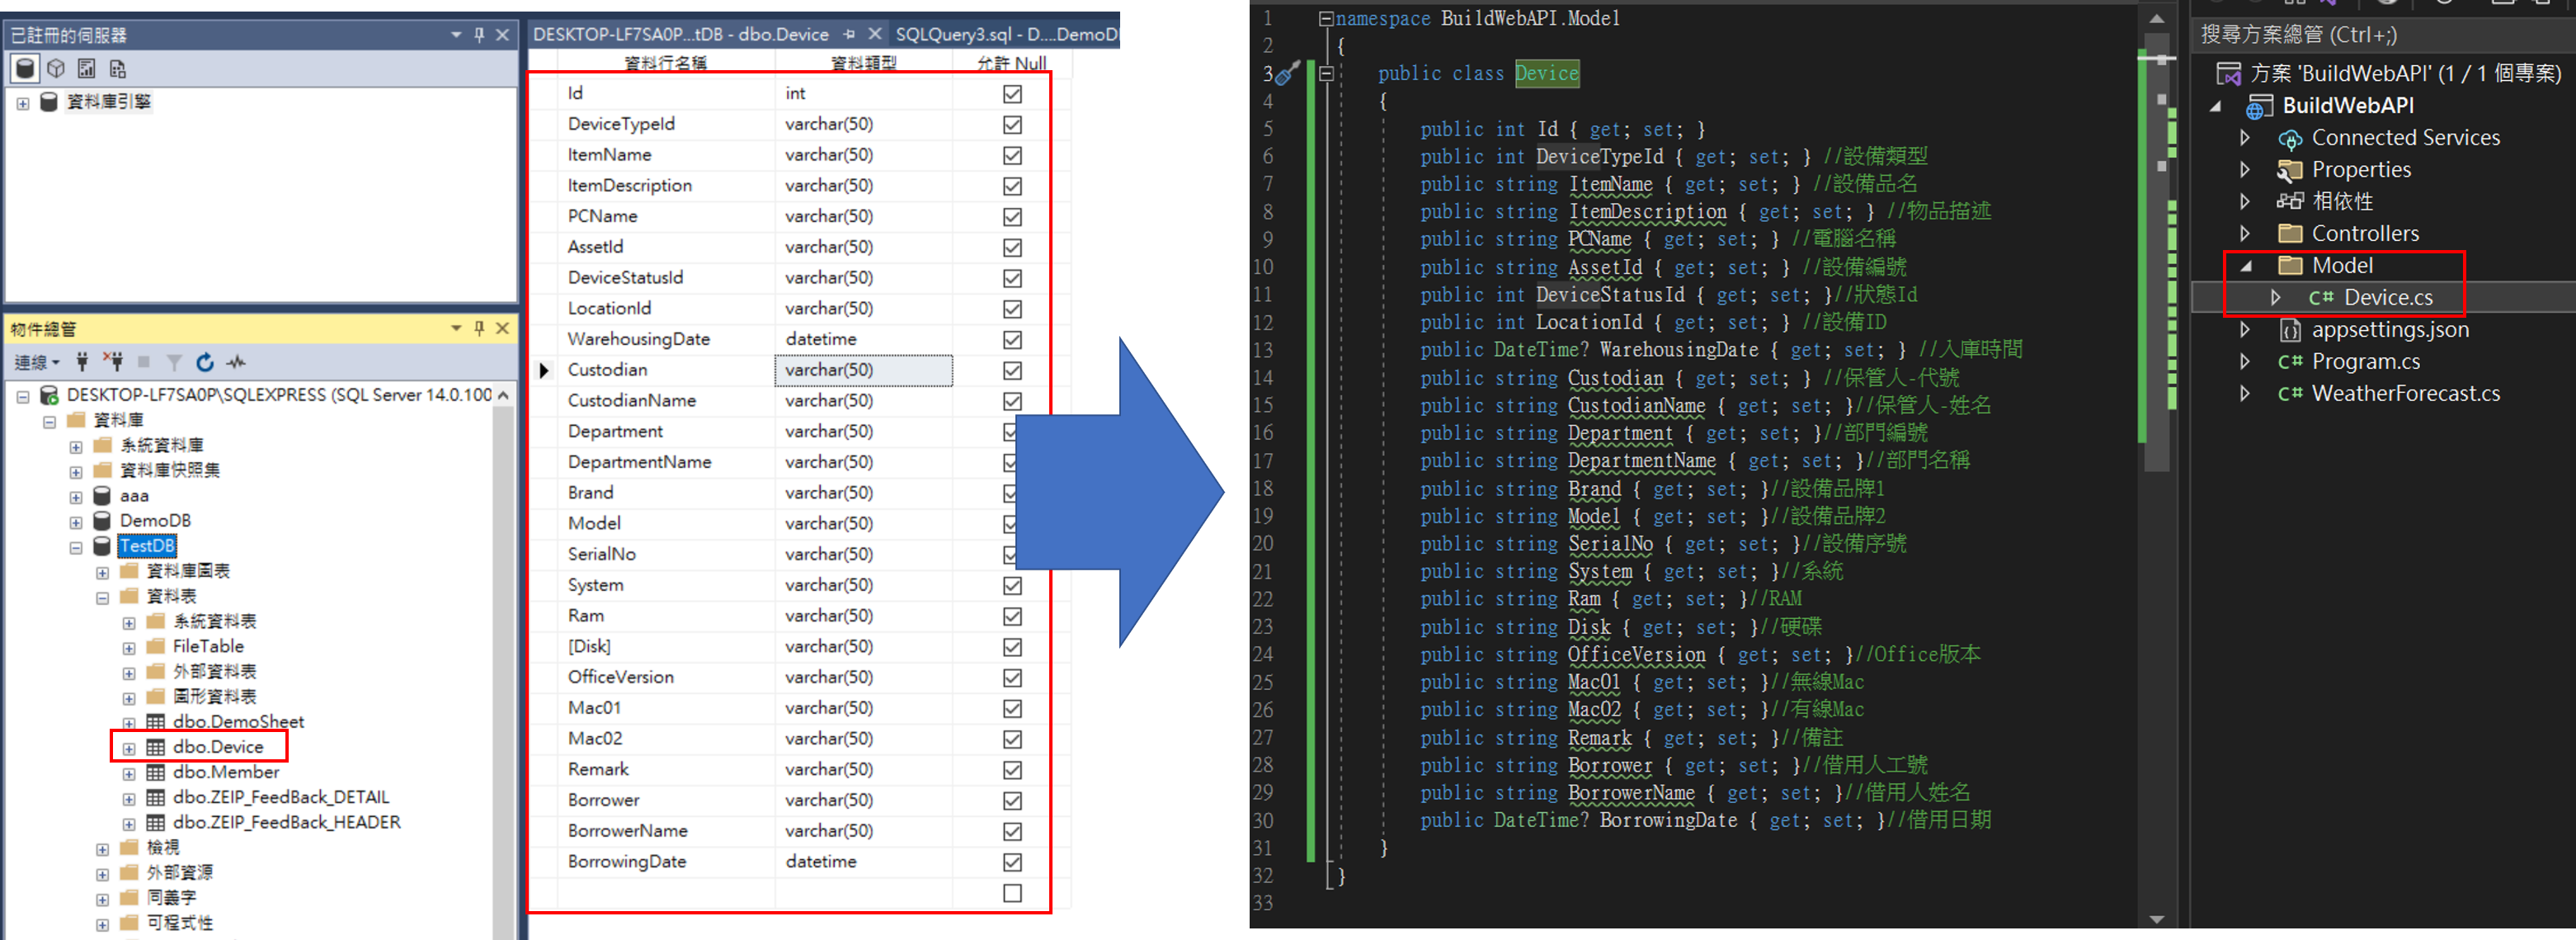Click the dependencies icon in Solution Explorer
Image resolution: width=2576 pixels, height=940 pixels.
[2289, 201]
